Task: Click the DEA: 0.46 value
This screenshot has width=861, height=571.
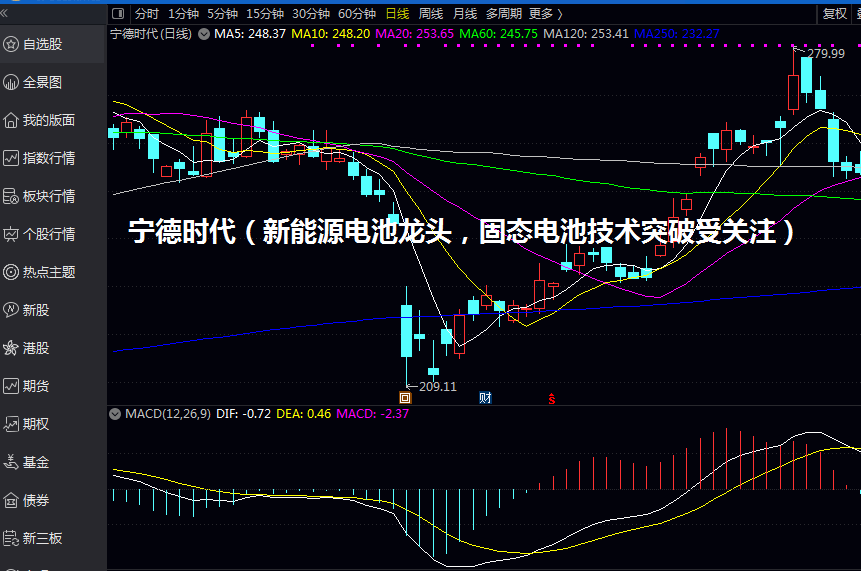Action: click(304, 414)
